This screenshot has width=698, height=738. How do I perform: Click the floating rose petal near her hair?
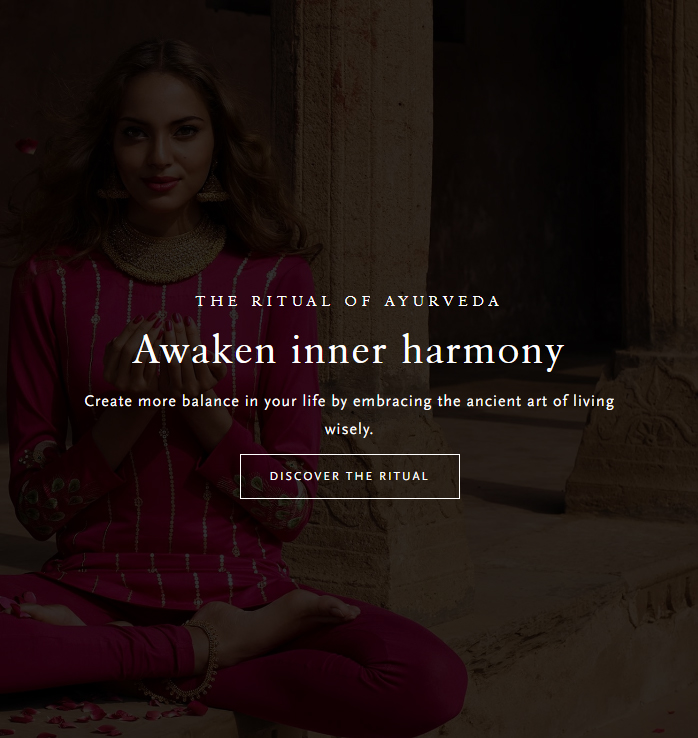coord(27,146)
